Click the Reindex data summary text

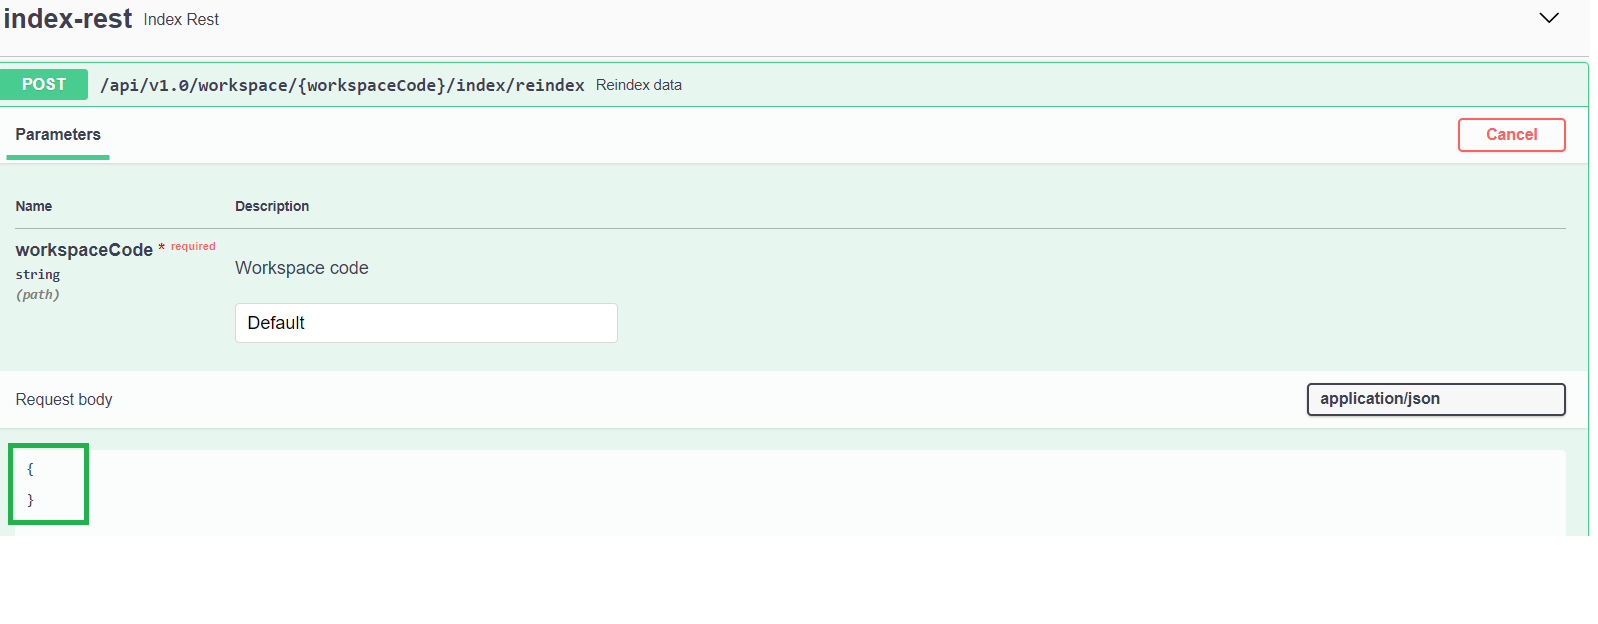(x=638, y=86)
